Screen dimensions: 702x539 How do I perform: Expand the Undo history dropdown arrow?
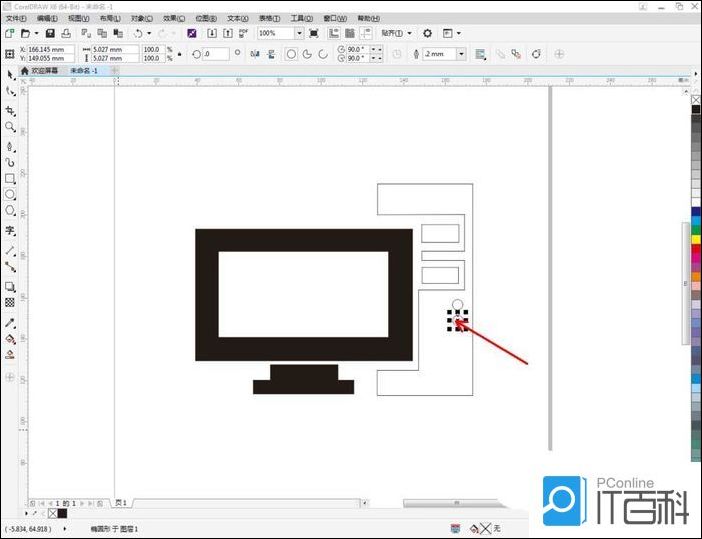pyautogui.click(x=149, y=33)
